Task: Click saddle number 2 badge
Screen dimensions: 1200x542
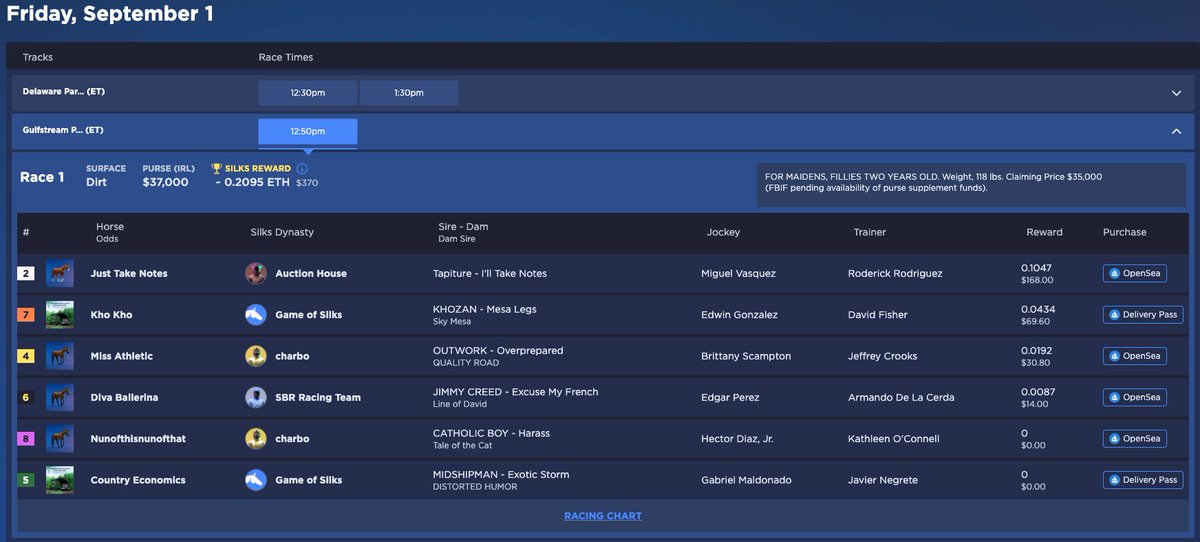Action: point(26,273)
